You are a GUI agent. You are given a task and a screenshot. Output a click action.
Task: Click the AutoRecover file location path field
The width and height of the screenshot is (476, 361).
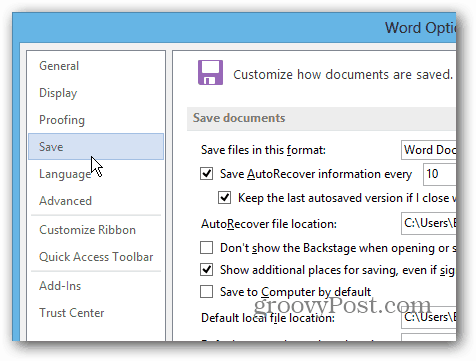pyautogui.click(x=429, y=223)
